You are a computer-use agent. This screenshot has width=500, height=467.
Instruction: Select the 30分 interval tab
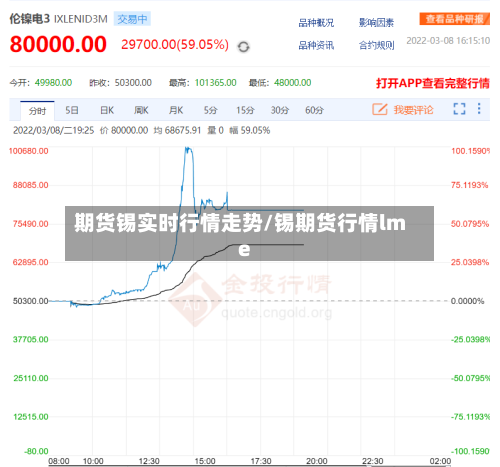click(x=280, y=110)
